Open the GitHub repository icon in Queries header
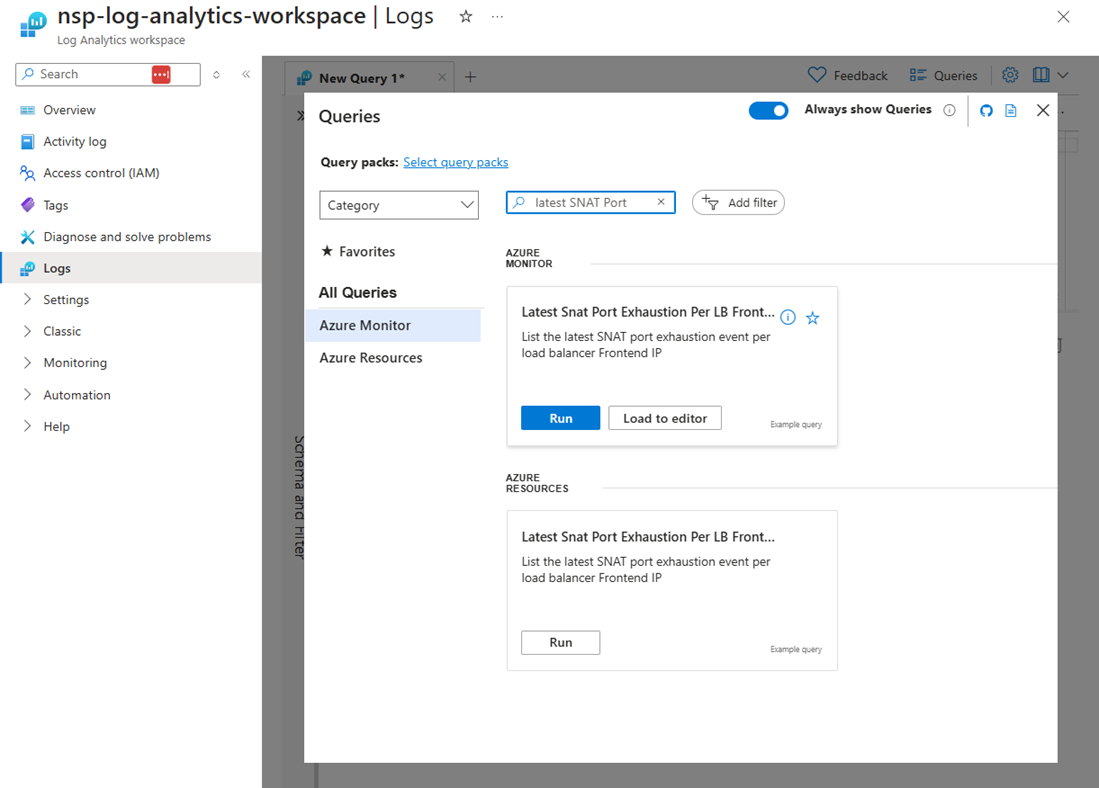1099x788 pixels. 986,110
